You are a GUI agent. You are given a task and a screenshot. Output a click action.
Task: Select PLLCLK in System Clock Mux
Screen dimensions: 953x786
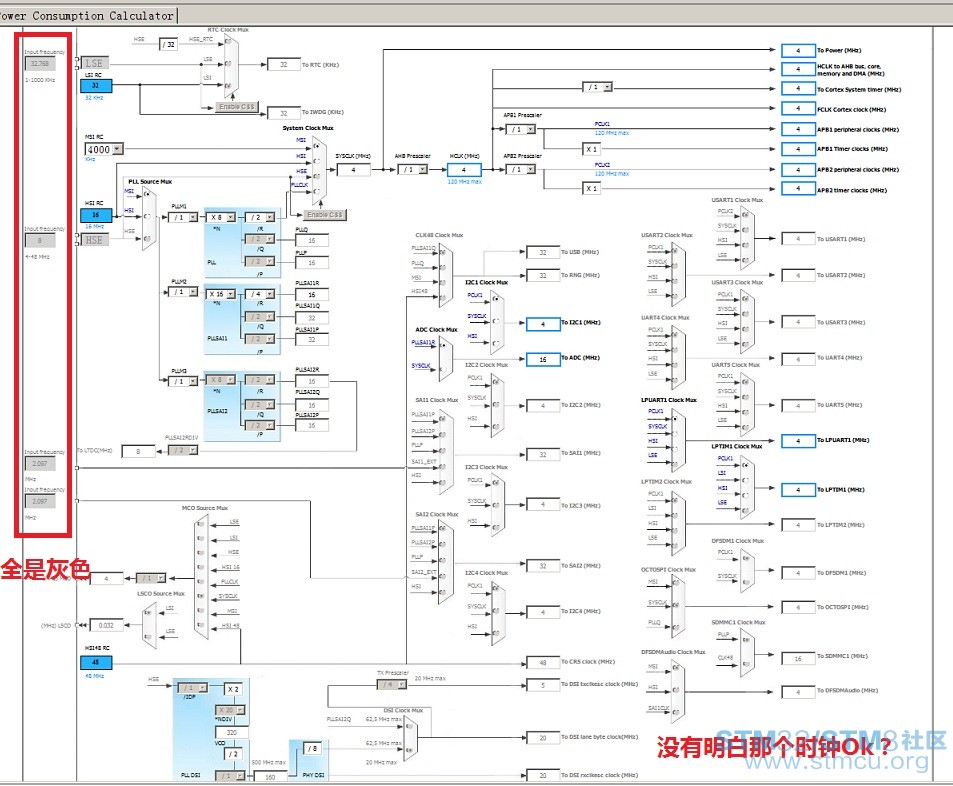(x=317, y=191)
